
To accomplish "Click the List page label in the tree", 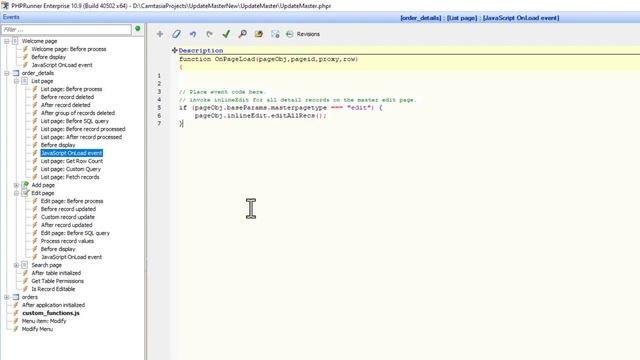I will tap(42, 81).
